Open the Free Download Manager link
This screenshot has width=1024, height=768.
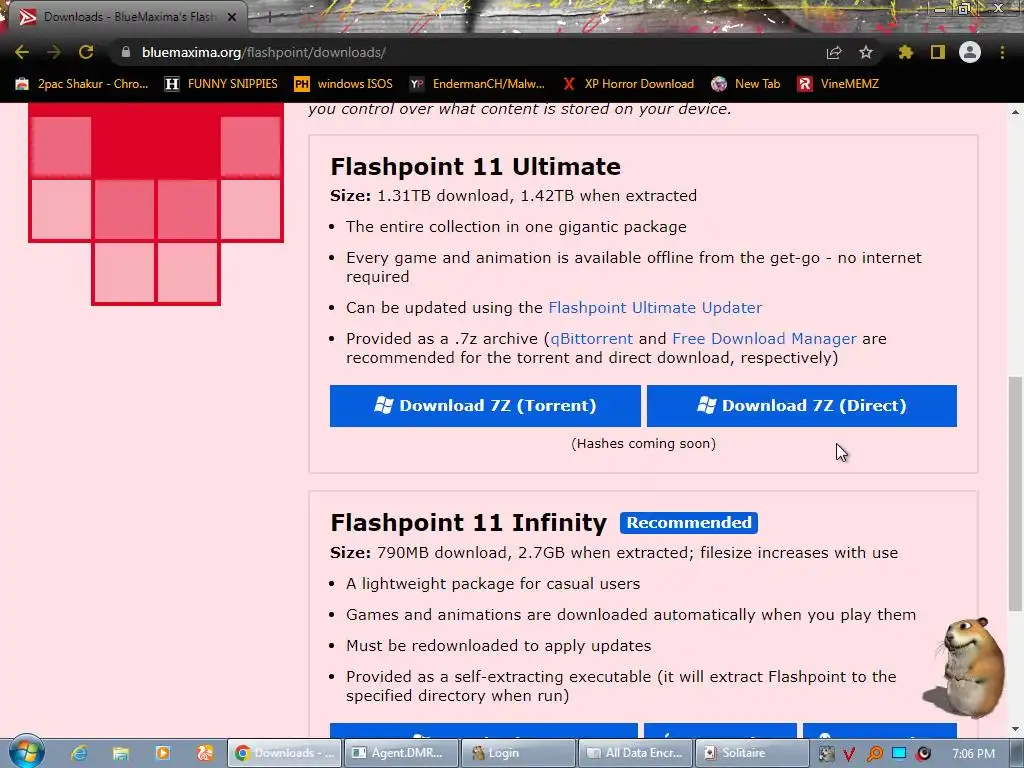coord(764,339)
